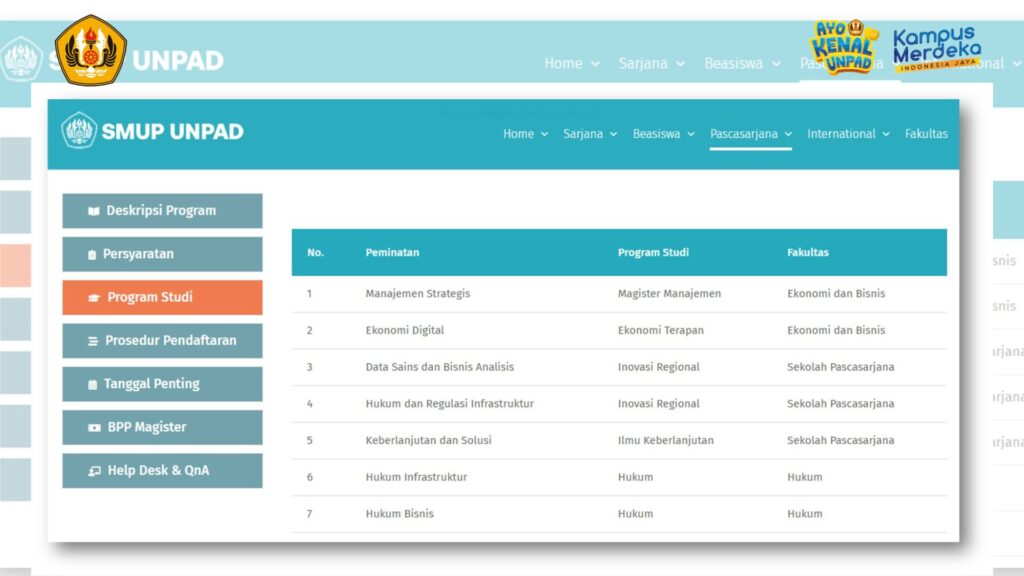1024x576 pixels.
Task: Click the Ayo Kenal Unpad sticker logo
Action: (845, 46)
